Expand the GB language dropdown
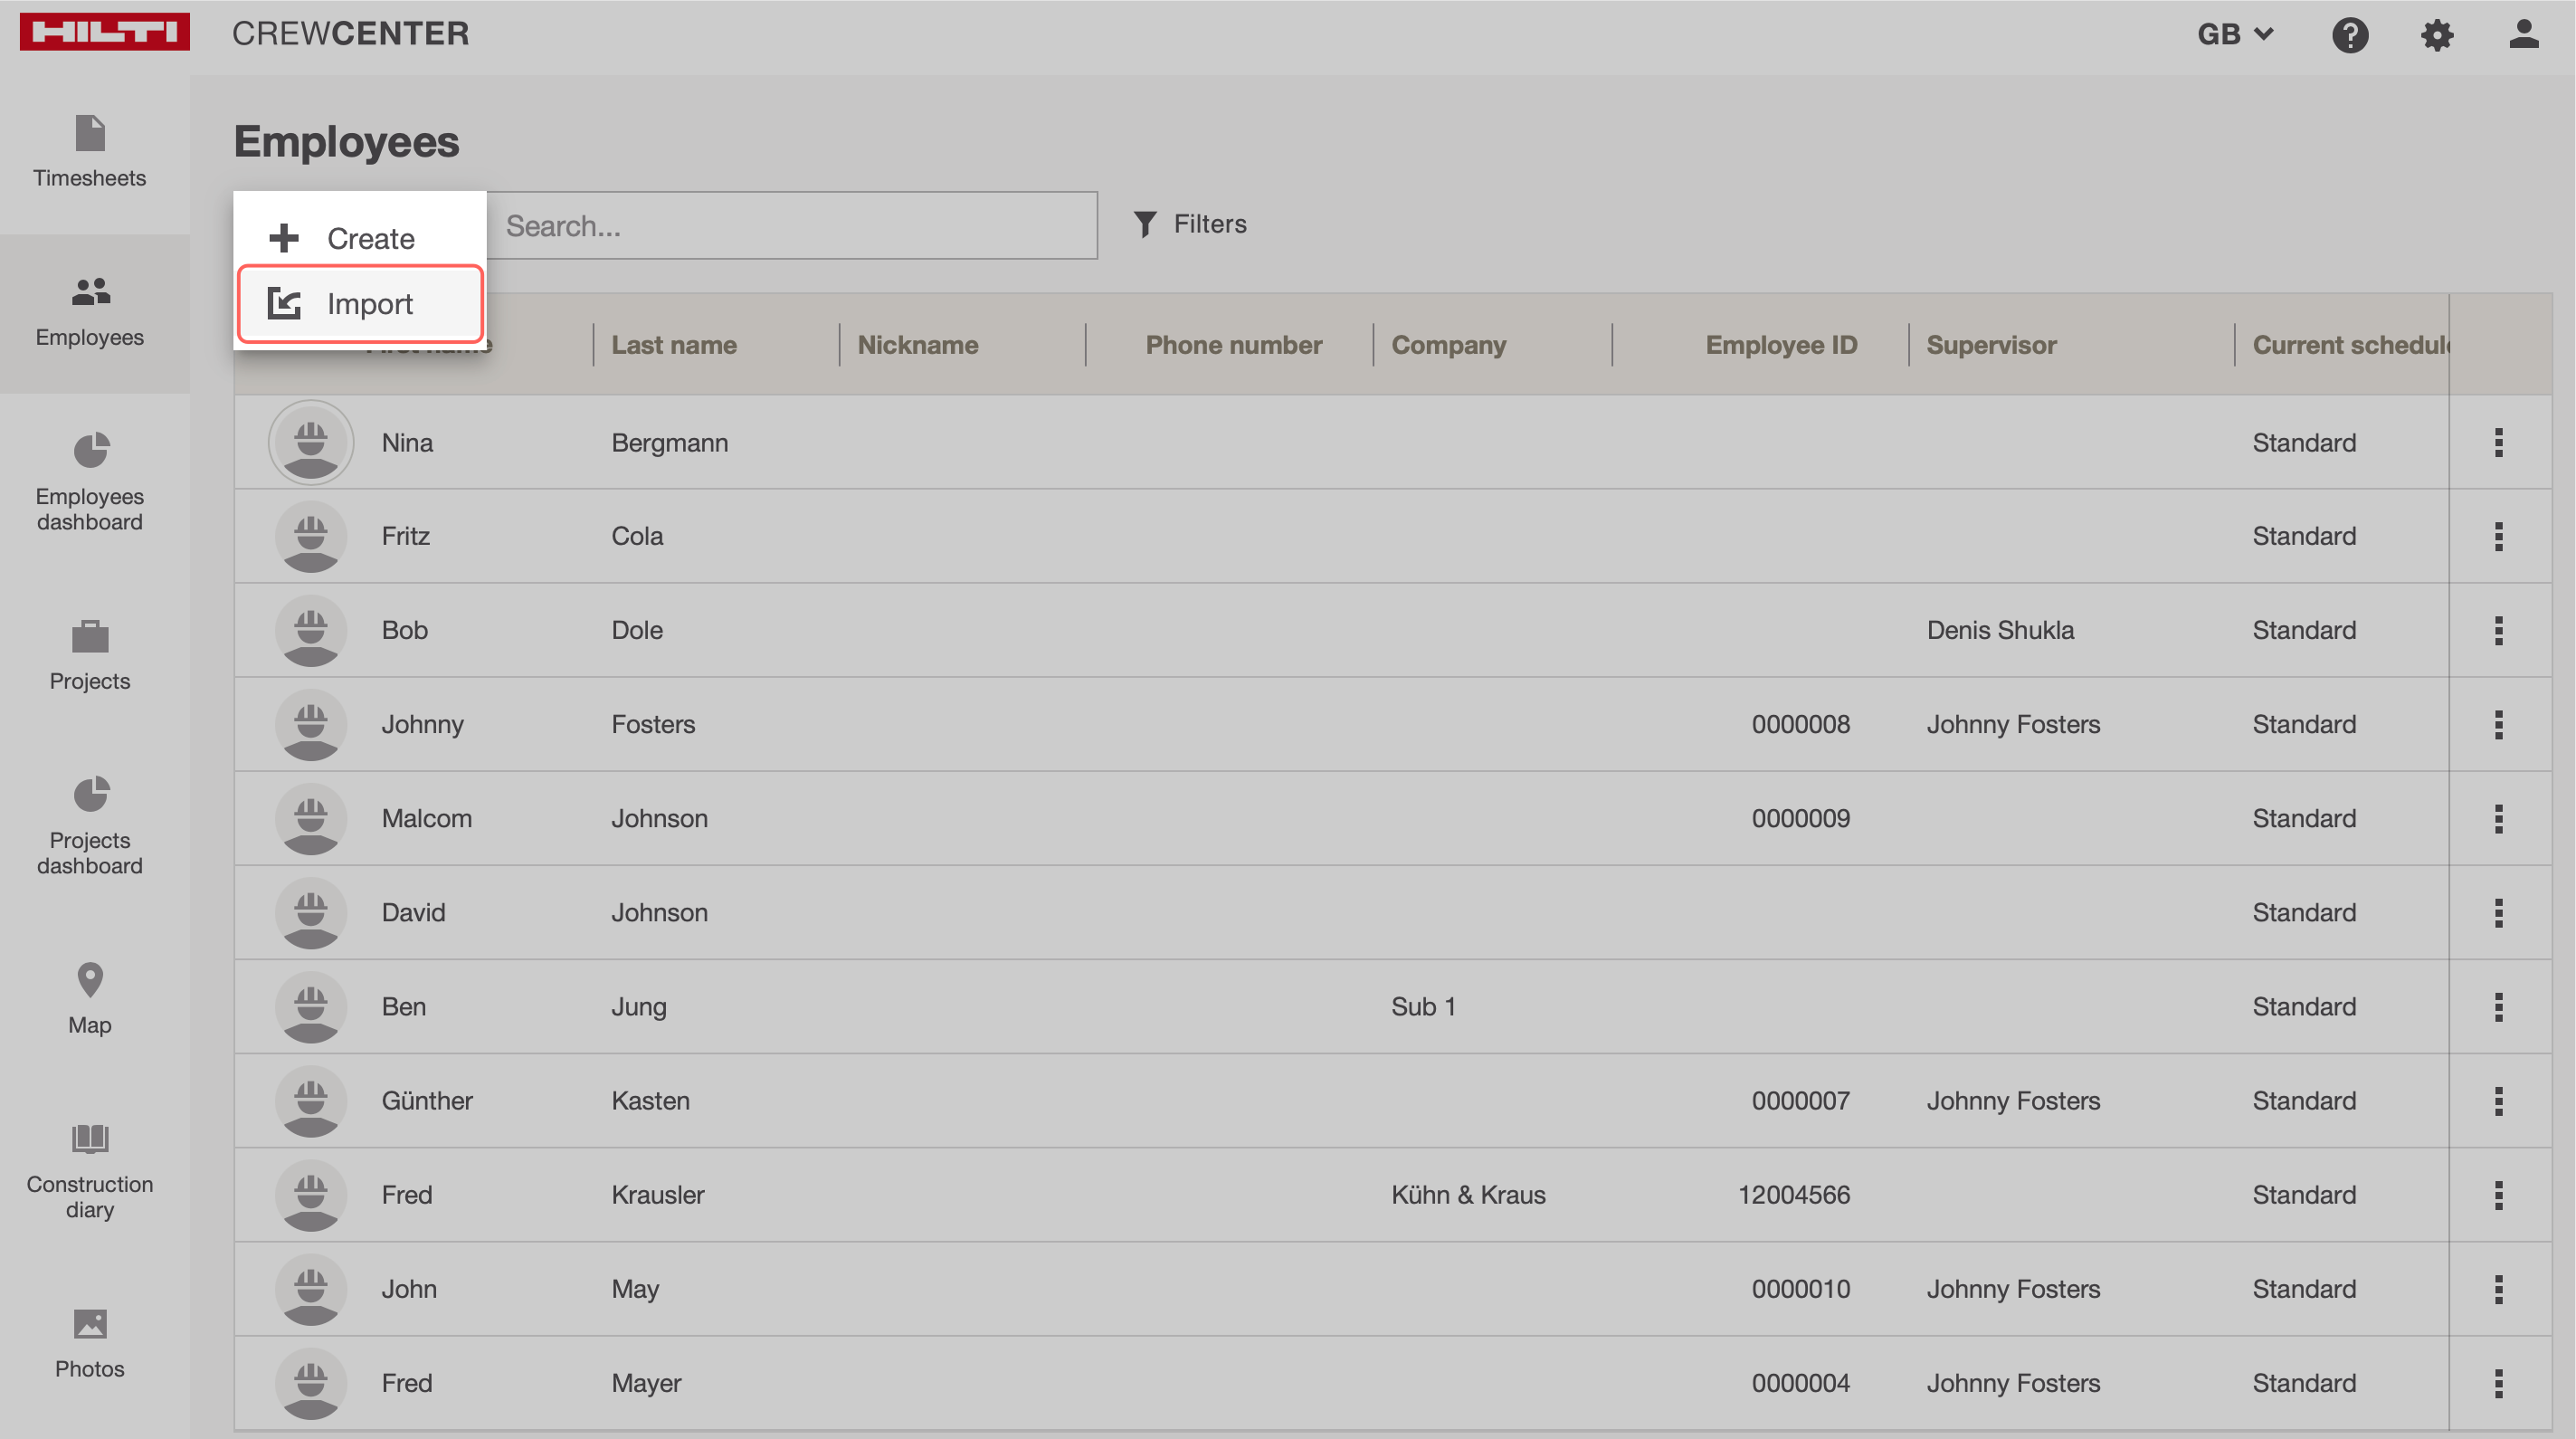Viewport: 2576px width, 1439px height. coord(2235,35)
